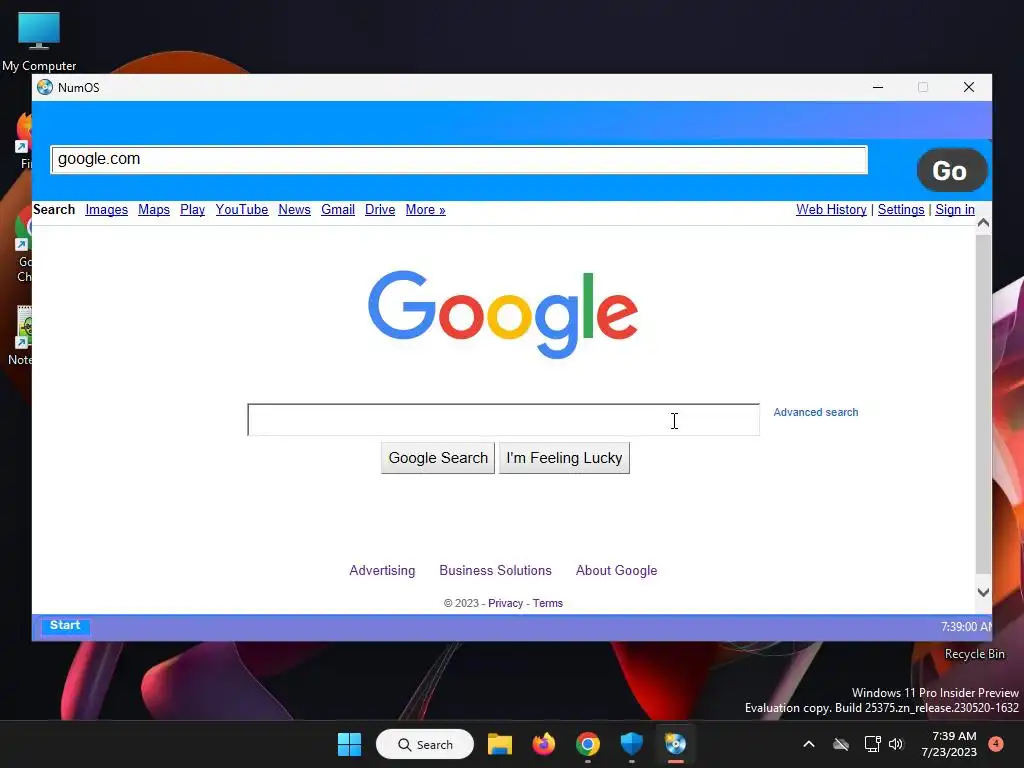The height and width of the screenshot is (768, 1024).
Task: Open the News link
Action: pyautogui.click(x=295, y=210)
